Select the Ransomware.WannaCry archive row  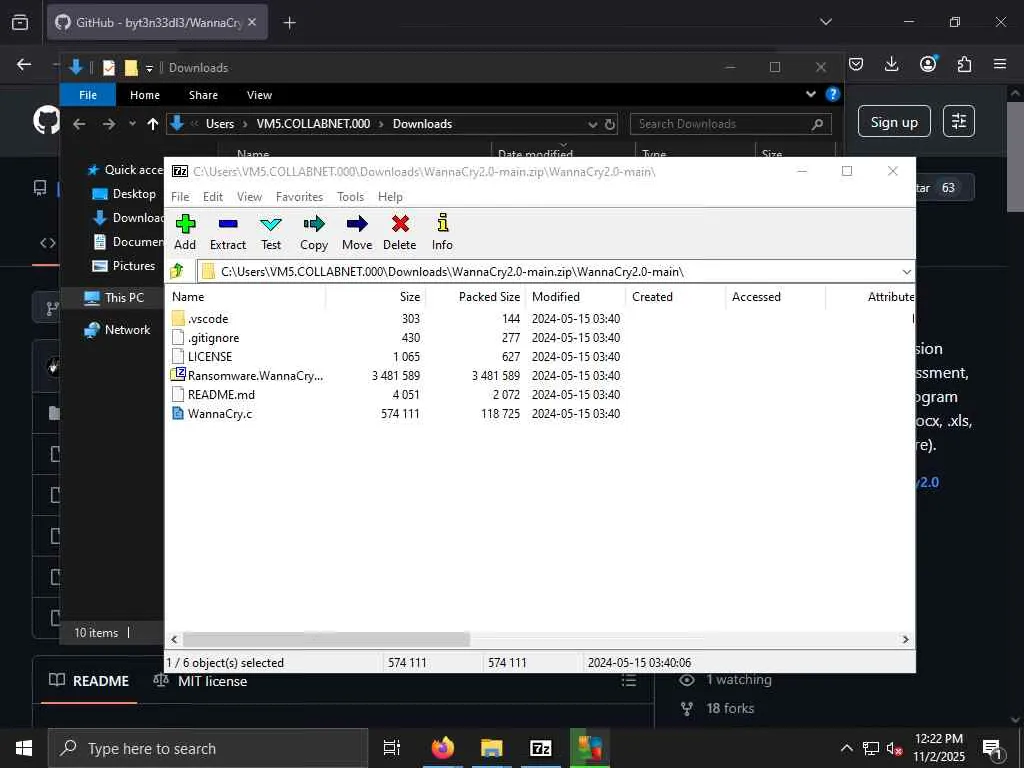396,376
